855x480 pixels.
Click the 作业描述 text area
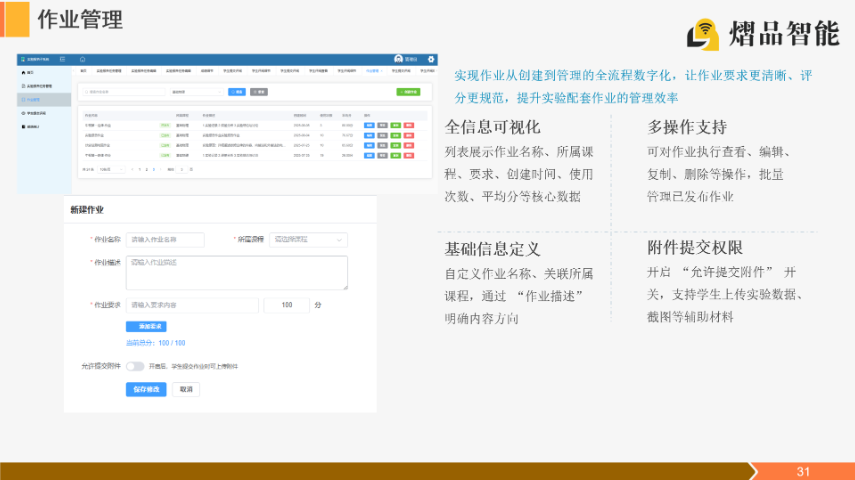[x=237, y=272]
